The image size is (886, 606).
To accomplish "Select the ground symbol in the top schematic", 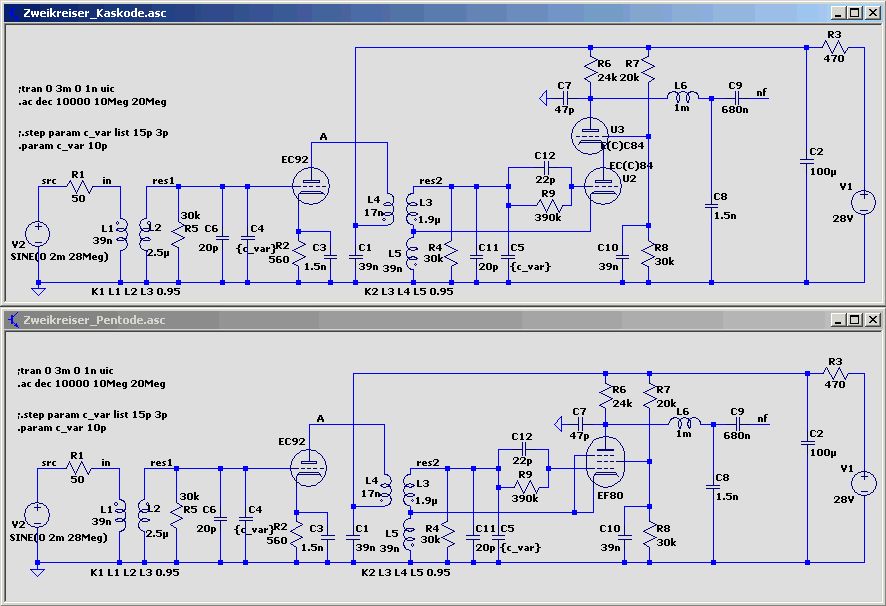I will point(38,291).
